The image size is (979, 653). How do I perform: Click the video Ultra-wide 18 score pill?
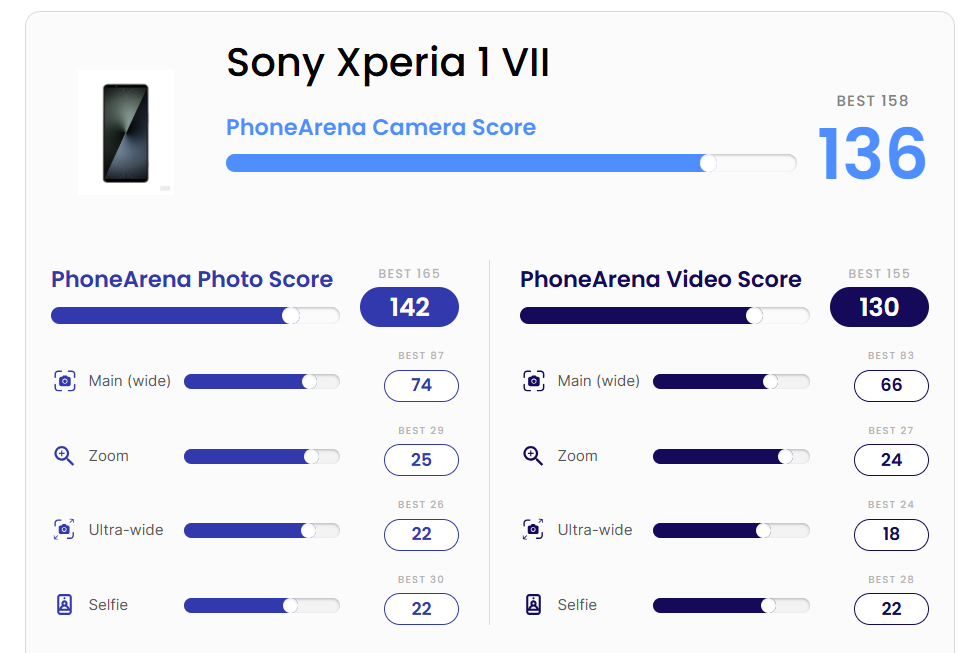tap(891, 534)
